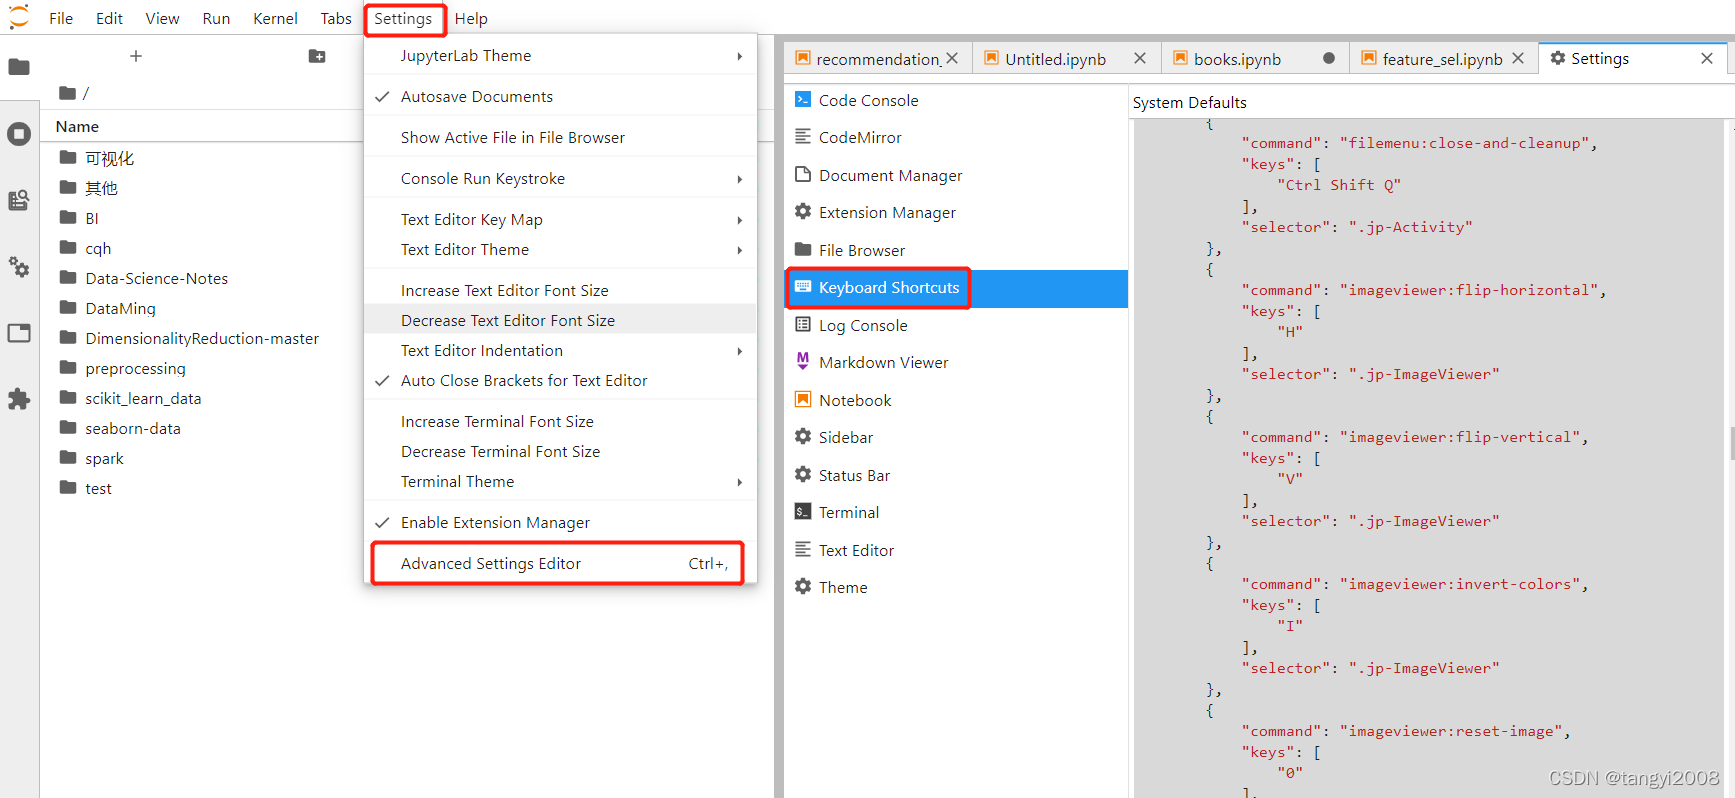Open the Open Tabs sidebar icon

pyautogui.click(x=19, y=333)
